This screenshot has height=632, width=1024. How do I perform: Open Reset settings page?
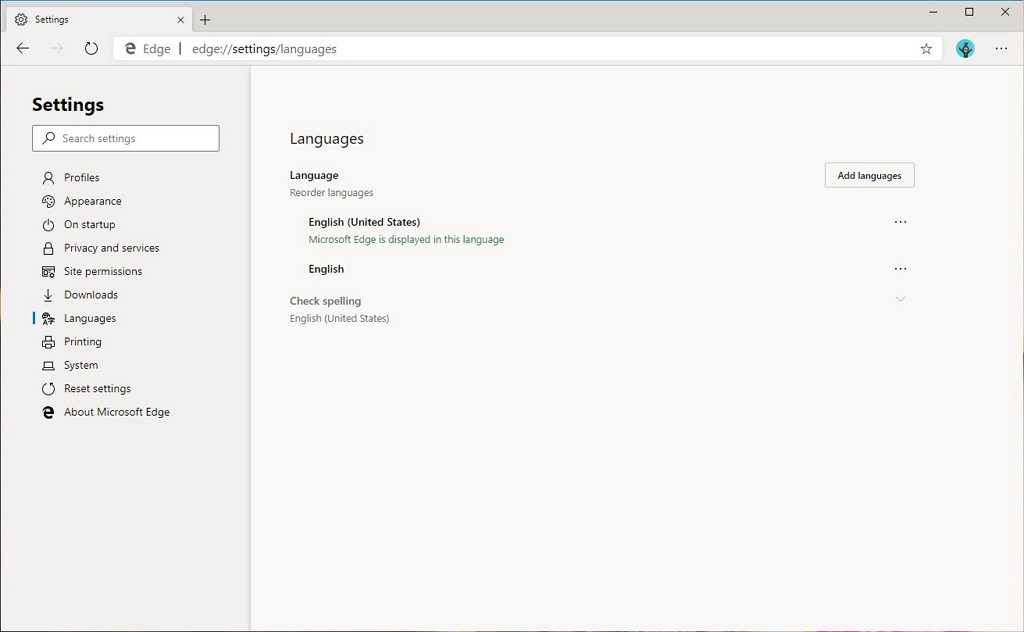[x=97, y=389]
